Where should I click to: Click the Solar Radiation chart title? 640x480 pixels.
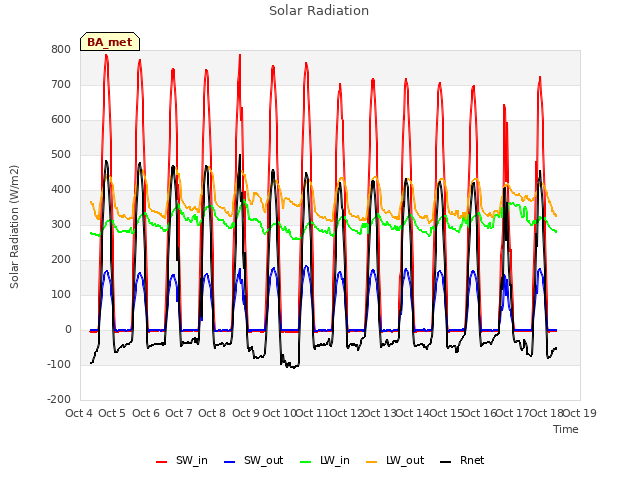(319, 11)
